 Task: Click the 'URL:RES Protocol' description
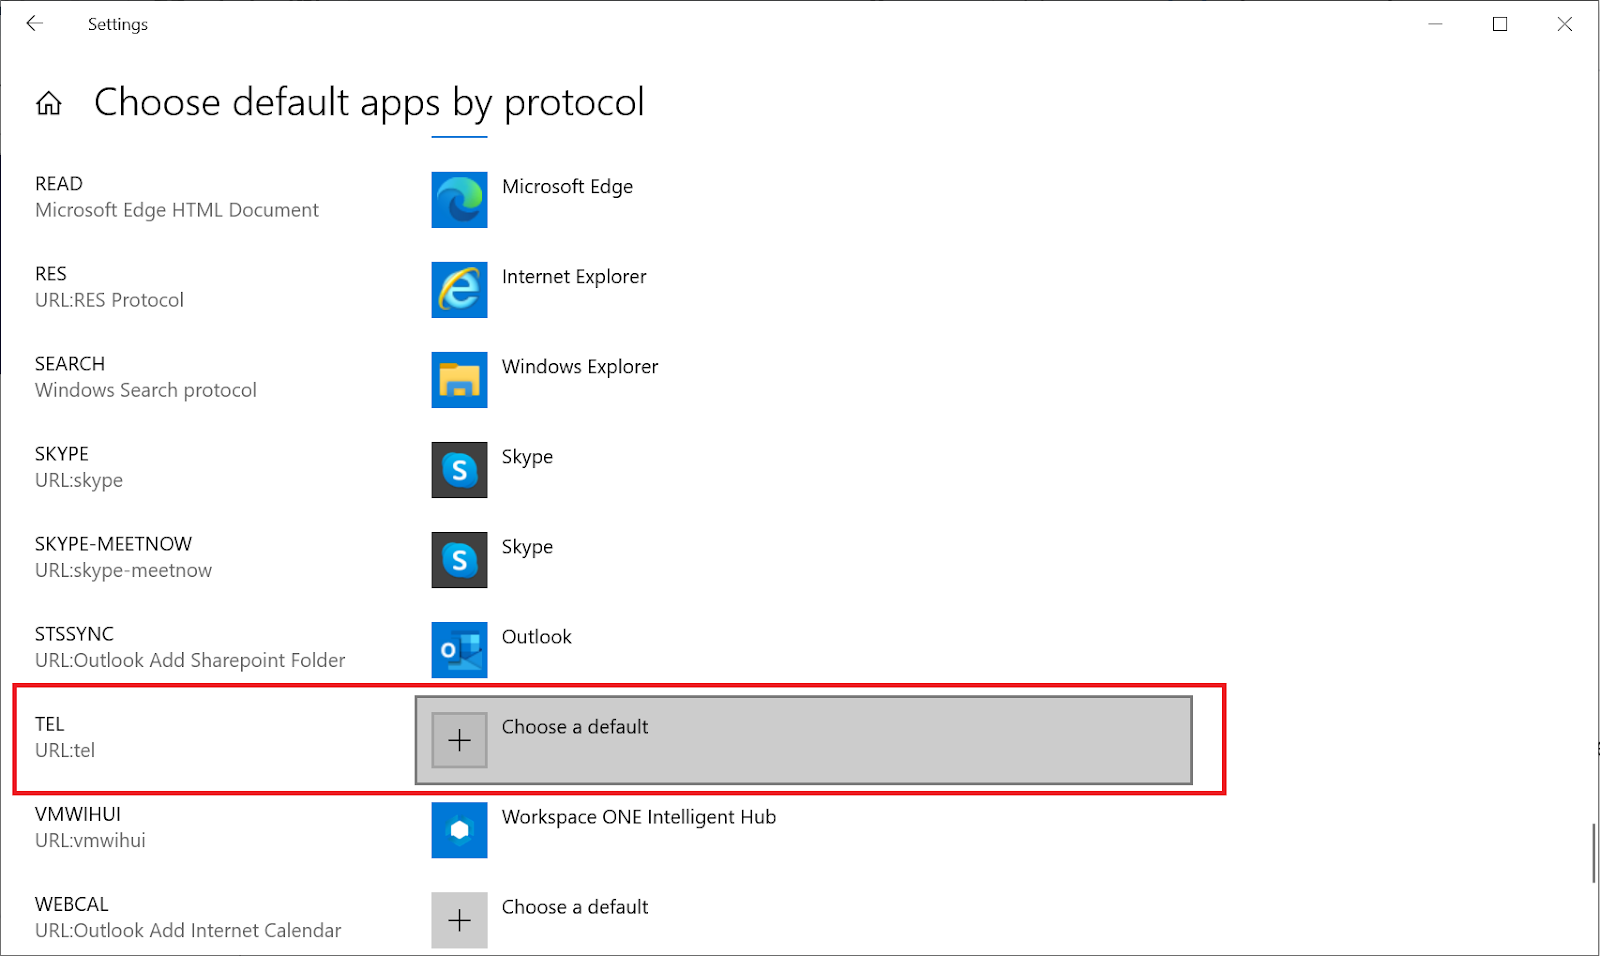point(110,300)
